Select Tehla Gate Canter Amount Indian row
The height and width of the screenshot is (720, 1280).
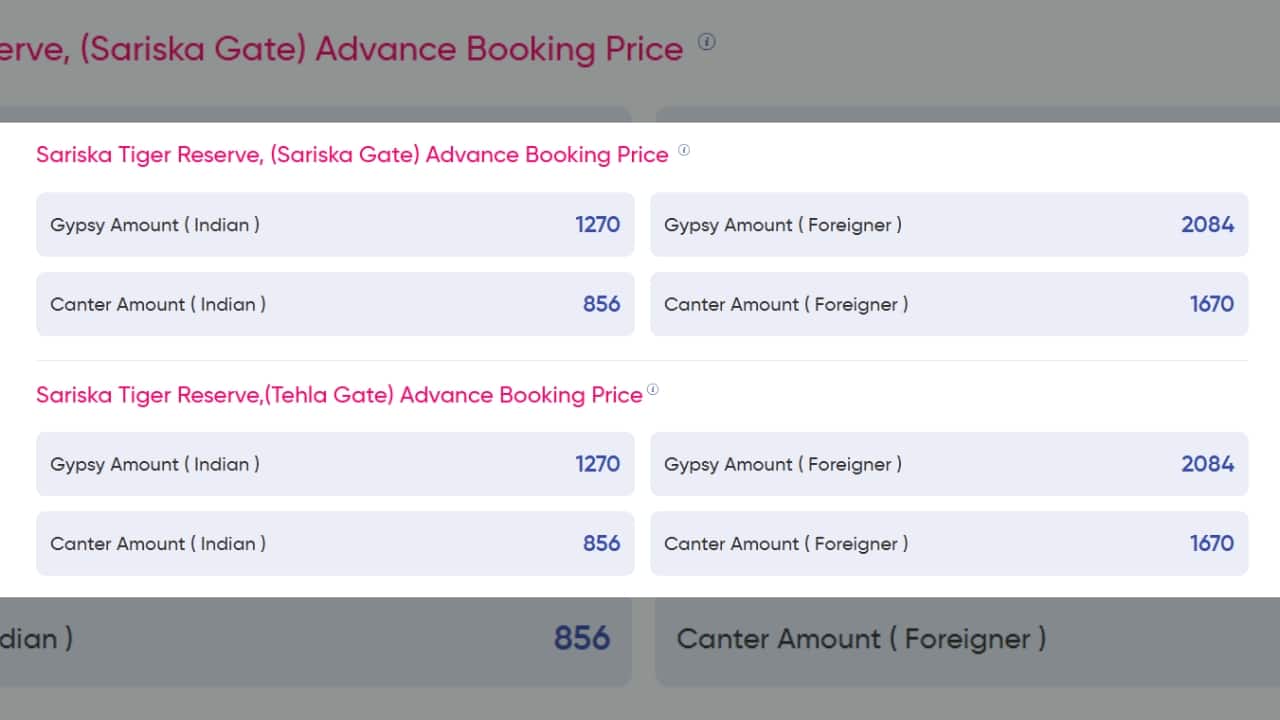335,543
